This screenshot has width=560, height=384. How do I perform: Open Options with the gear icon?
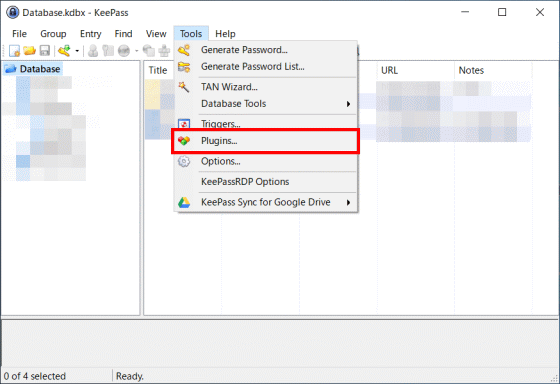point(266,161)
